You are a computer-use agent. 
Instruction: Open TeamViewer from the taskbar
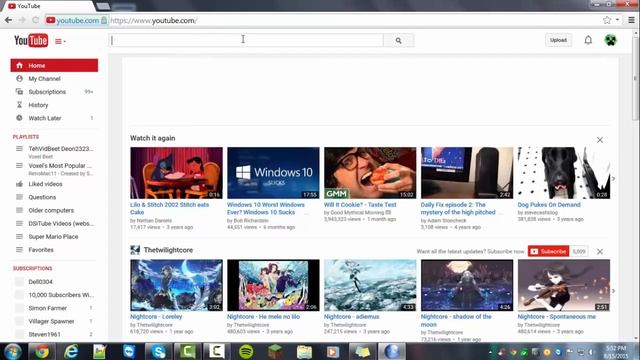[x=129, y=351]
